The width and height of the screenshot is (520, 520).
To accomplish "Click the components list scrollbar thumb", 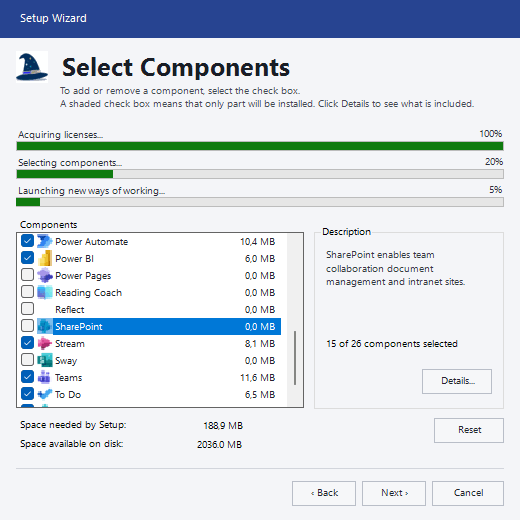I will point(295,358).
